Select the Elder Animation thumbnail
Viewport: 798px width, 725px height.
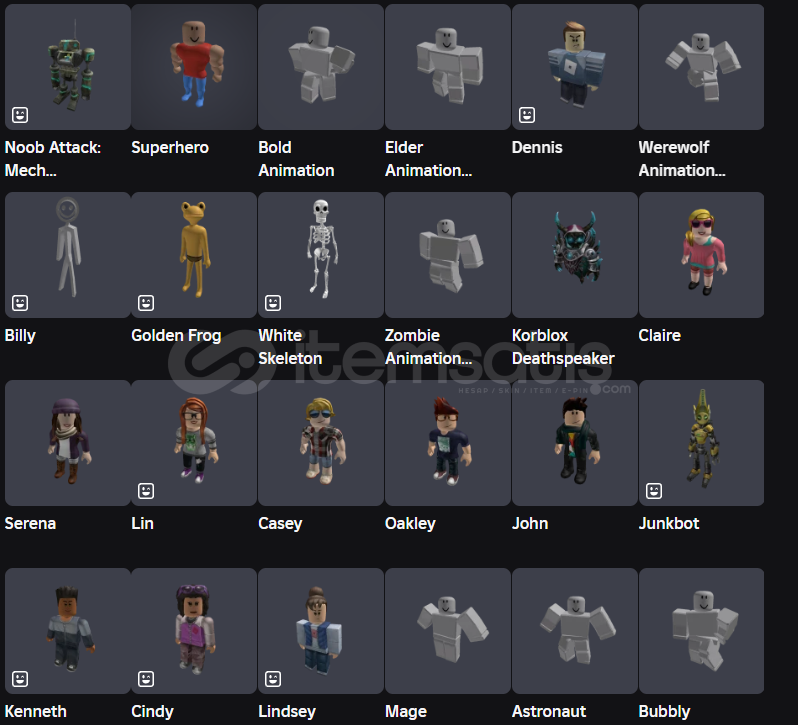click(448, 67)
